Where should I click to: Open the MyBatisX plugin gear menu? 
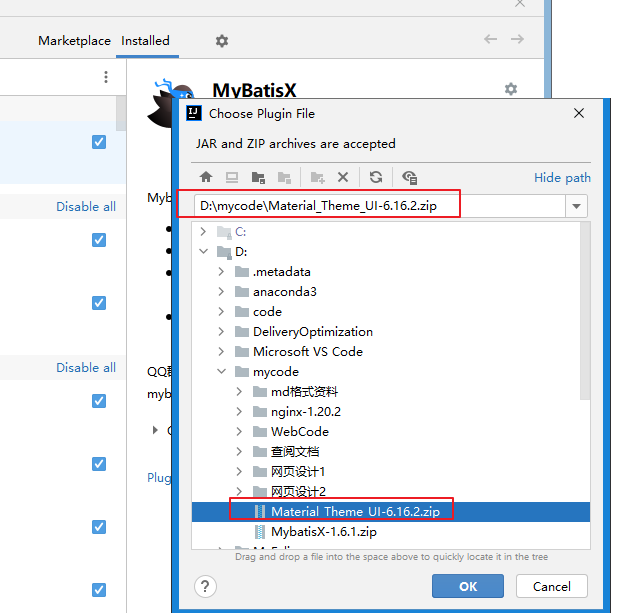[x=511, y=89]
